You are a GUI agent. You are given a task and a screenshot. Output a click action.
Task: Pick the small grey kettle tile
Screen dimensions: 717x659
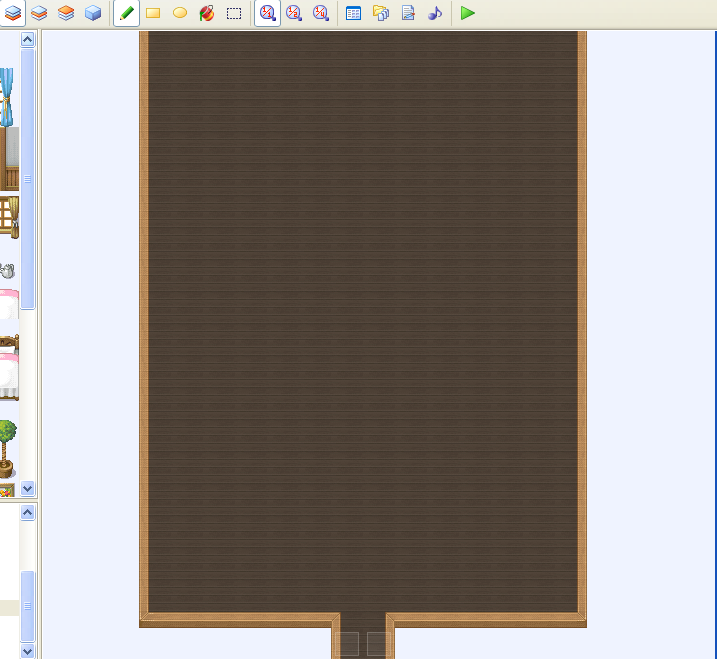(x=7, y=271)
